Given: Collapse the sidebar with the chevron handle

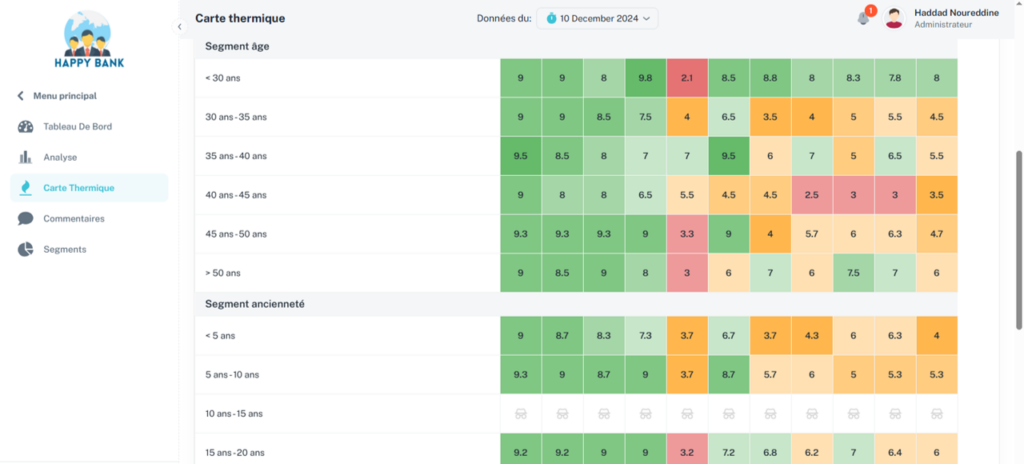Looking at the screenshot, I should point(179,27).
